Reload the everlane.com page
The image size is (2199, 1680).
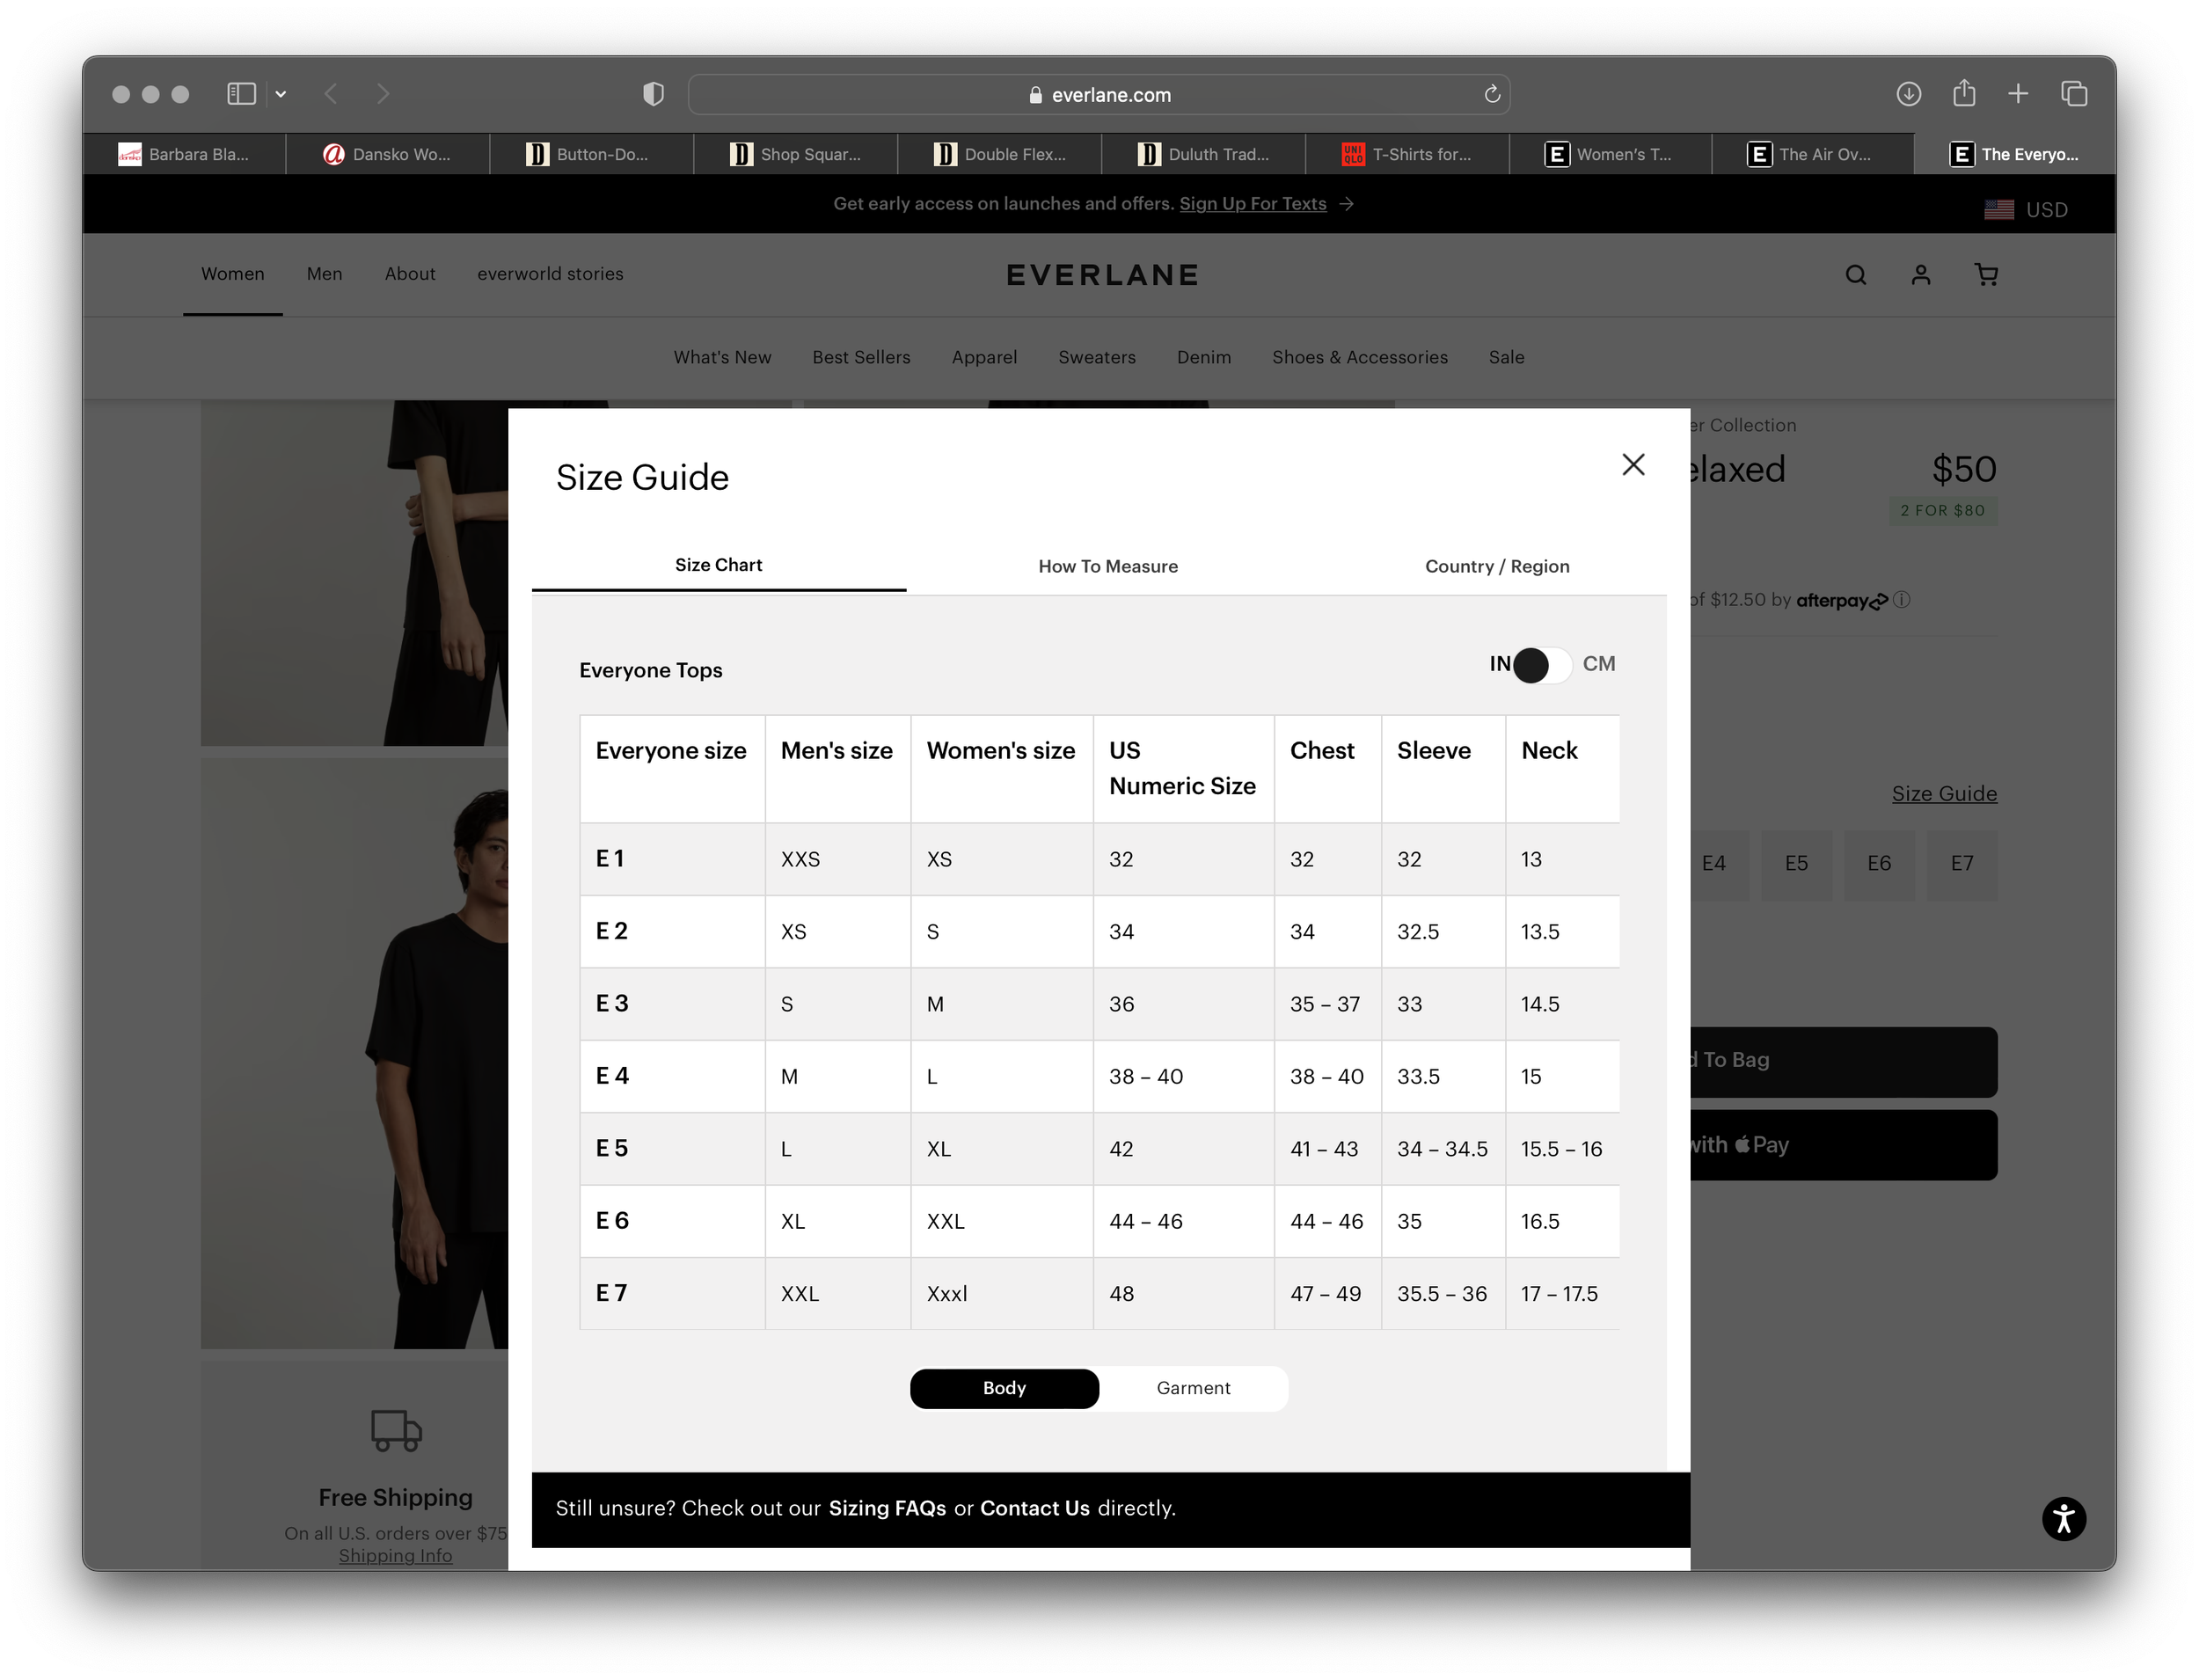click(1491, 94)
